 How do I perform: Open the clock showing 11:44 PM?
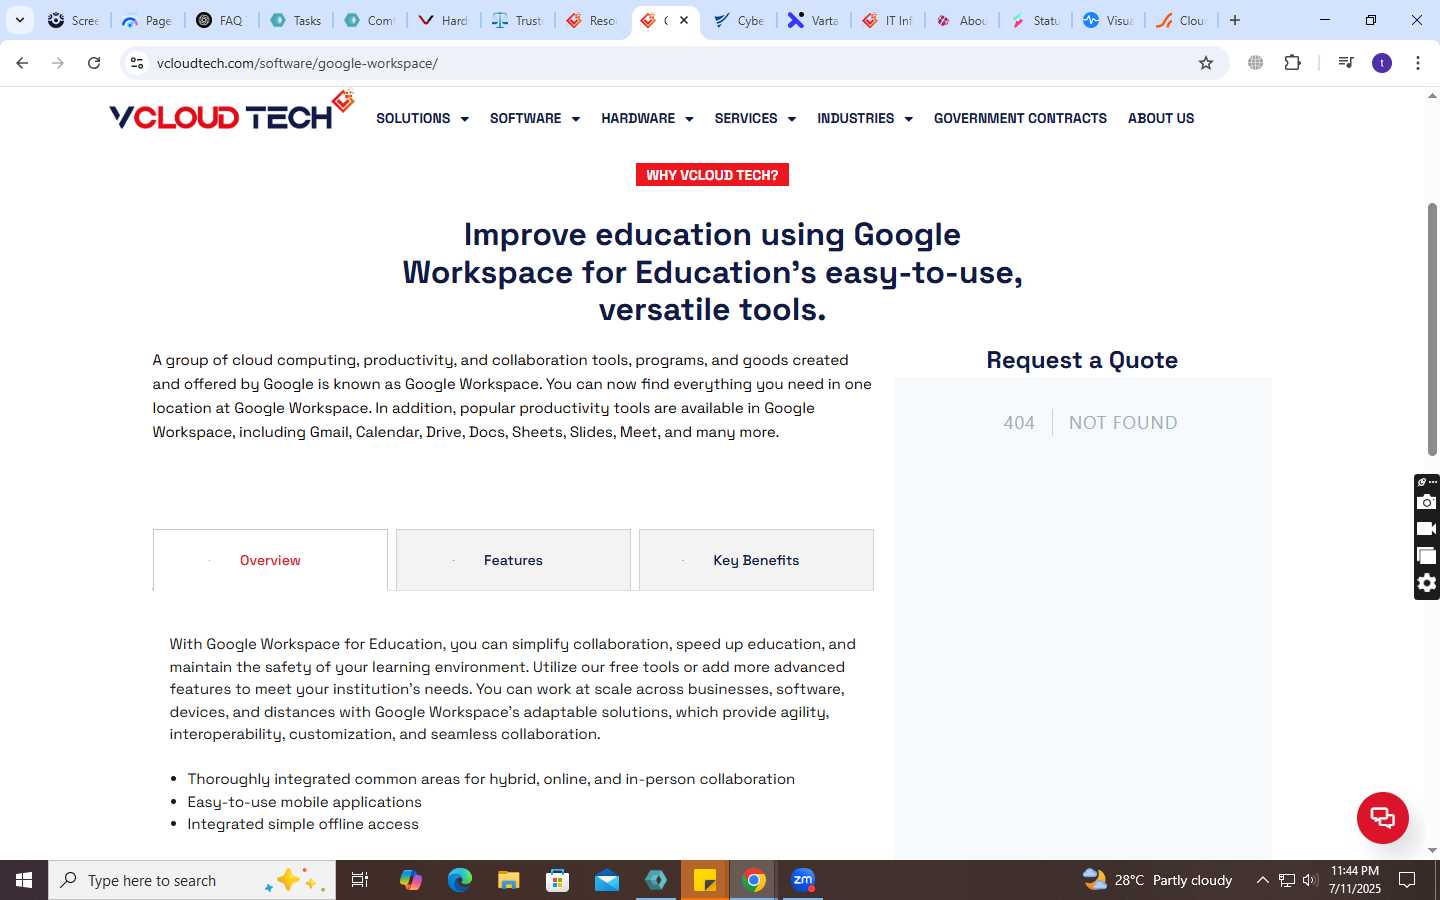[x=1355, y=880]
